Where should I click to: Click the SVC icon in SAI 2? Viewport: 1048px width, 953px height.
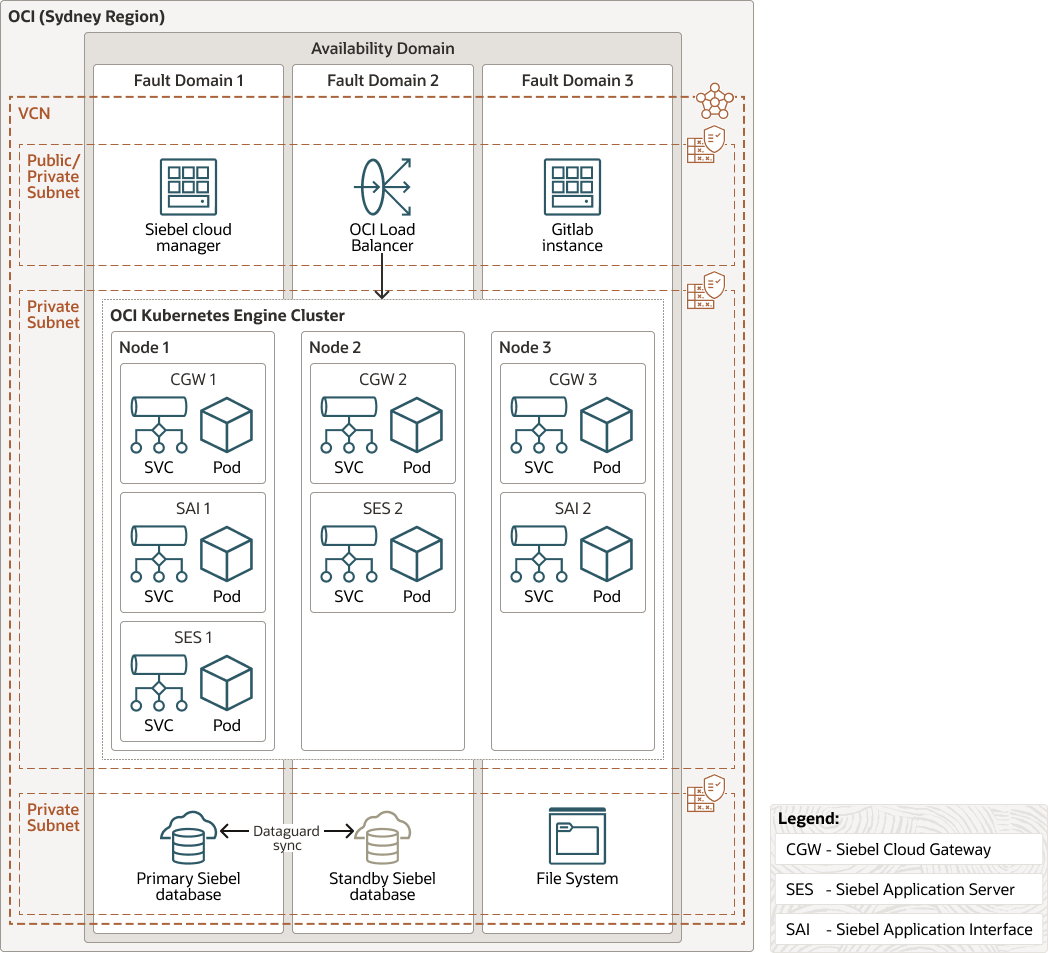coord(539,554)
